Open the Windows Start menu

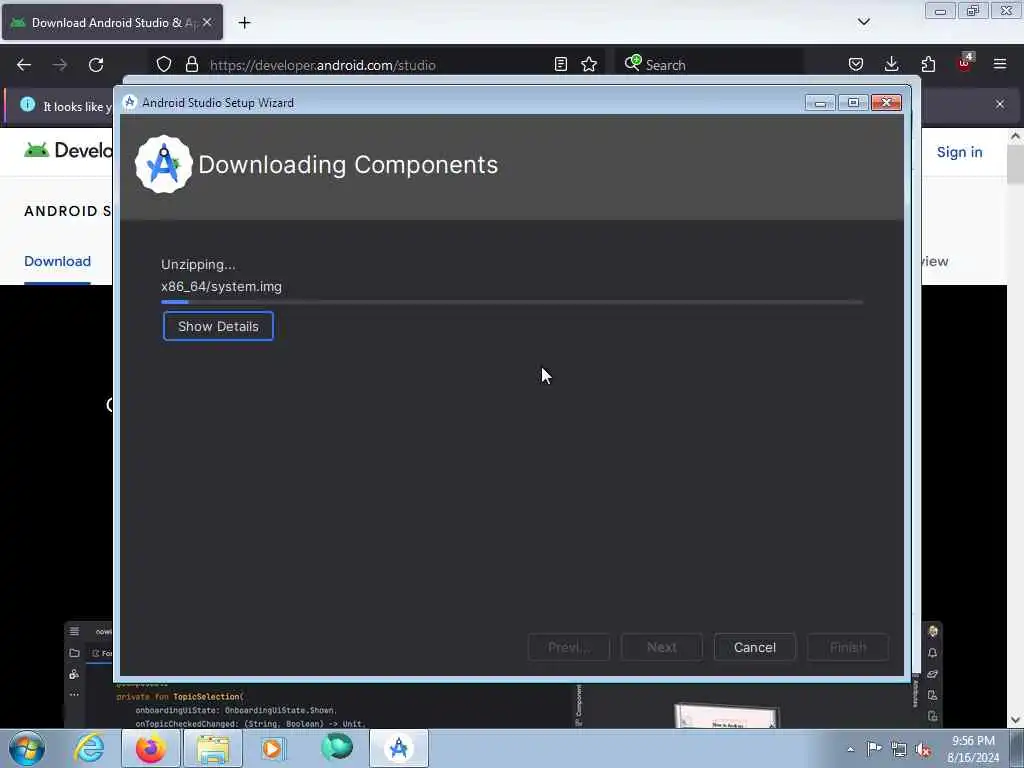coord(27,748)
